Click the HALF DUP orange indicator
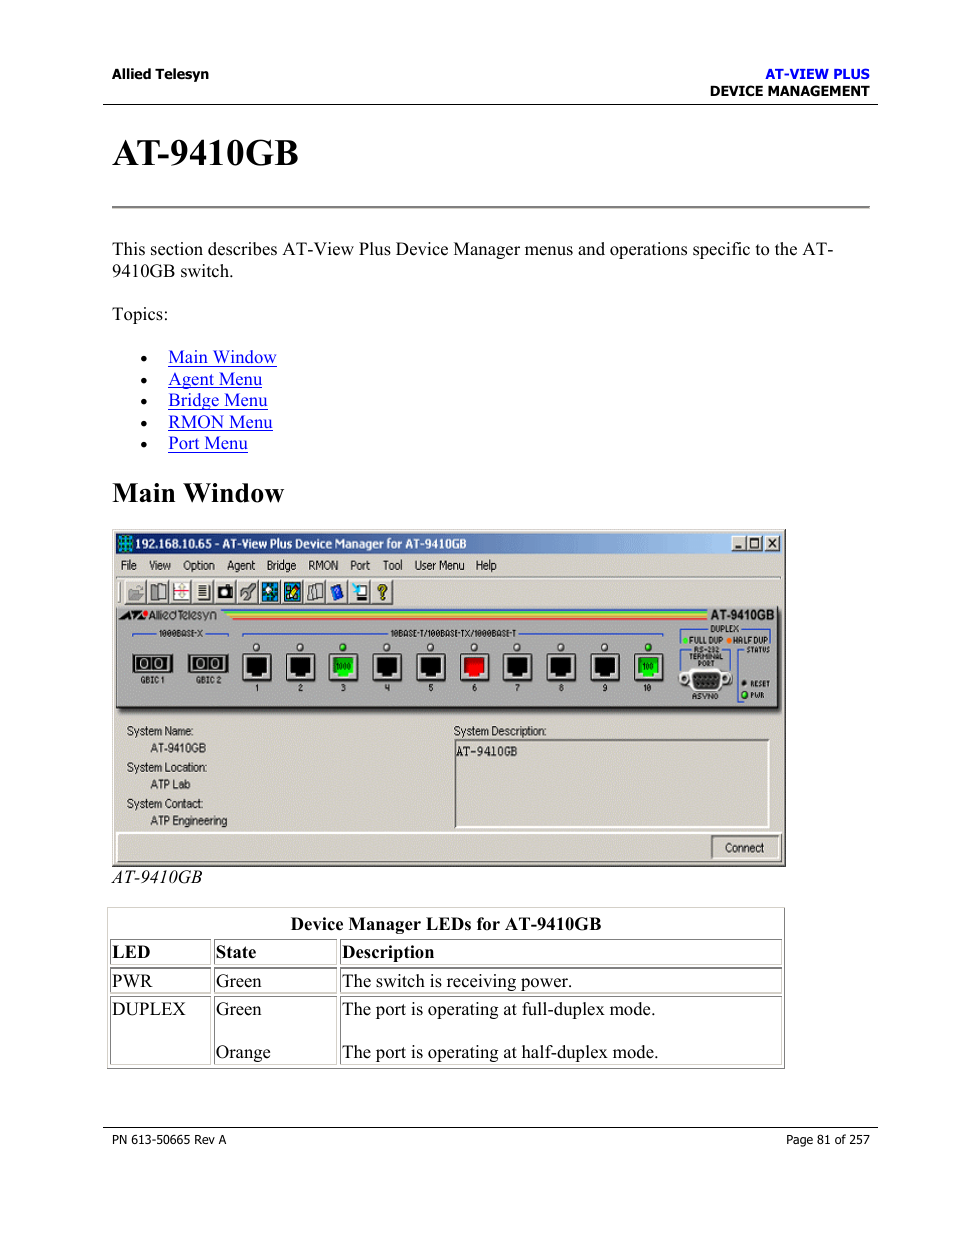Image resolution: width=954 pixels, height=1235 pixels. click(730, 640)
